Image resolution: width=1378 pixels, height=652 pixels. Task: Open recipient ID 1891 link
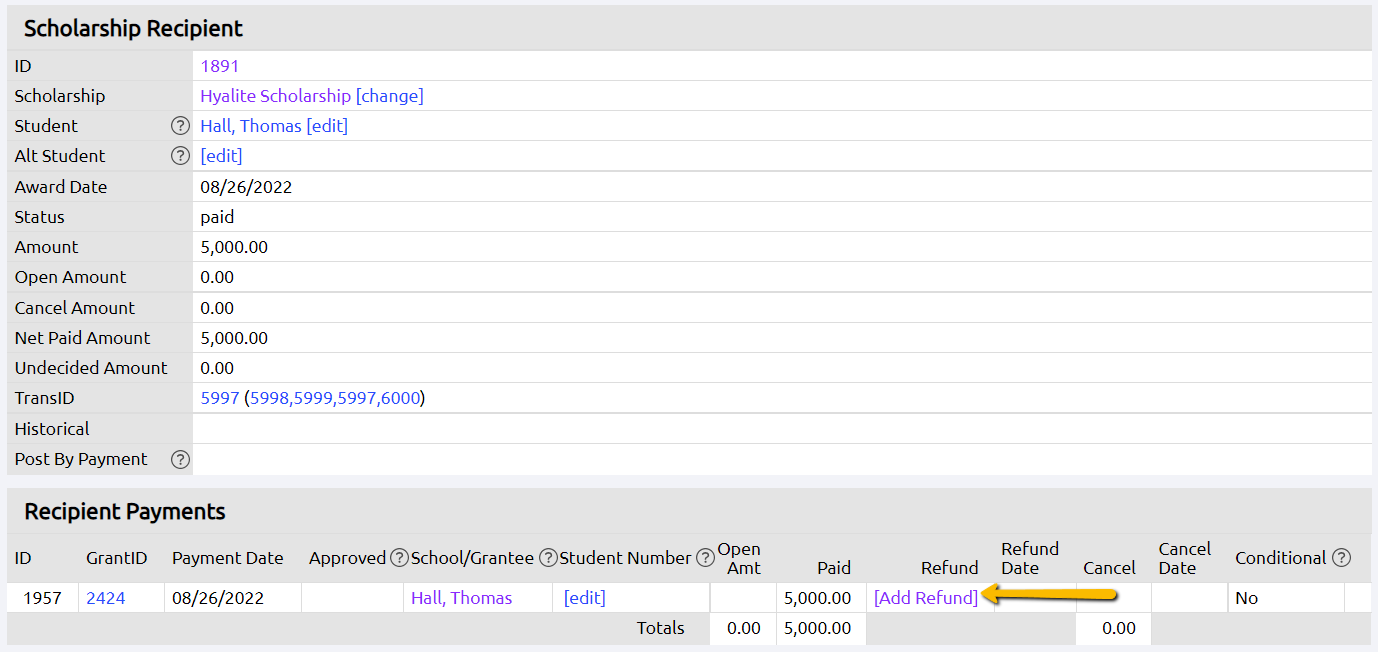219,66
